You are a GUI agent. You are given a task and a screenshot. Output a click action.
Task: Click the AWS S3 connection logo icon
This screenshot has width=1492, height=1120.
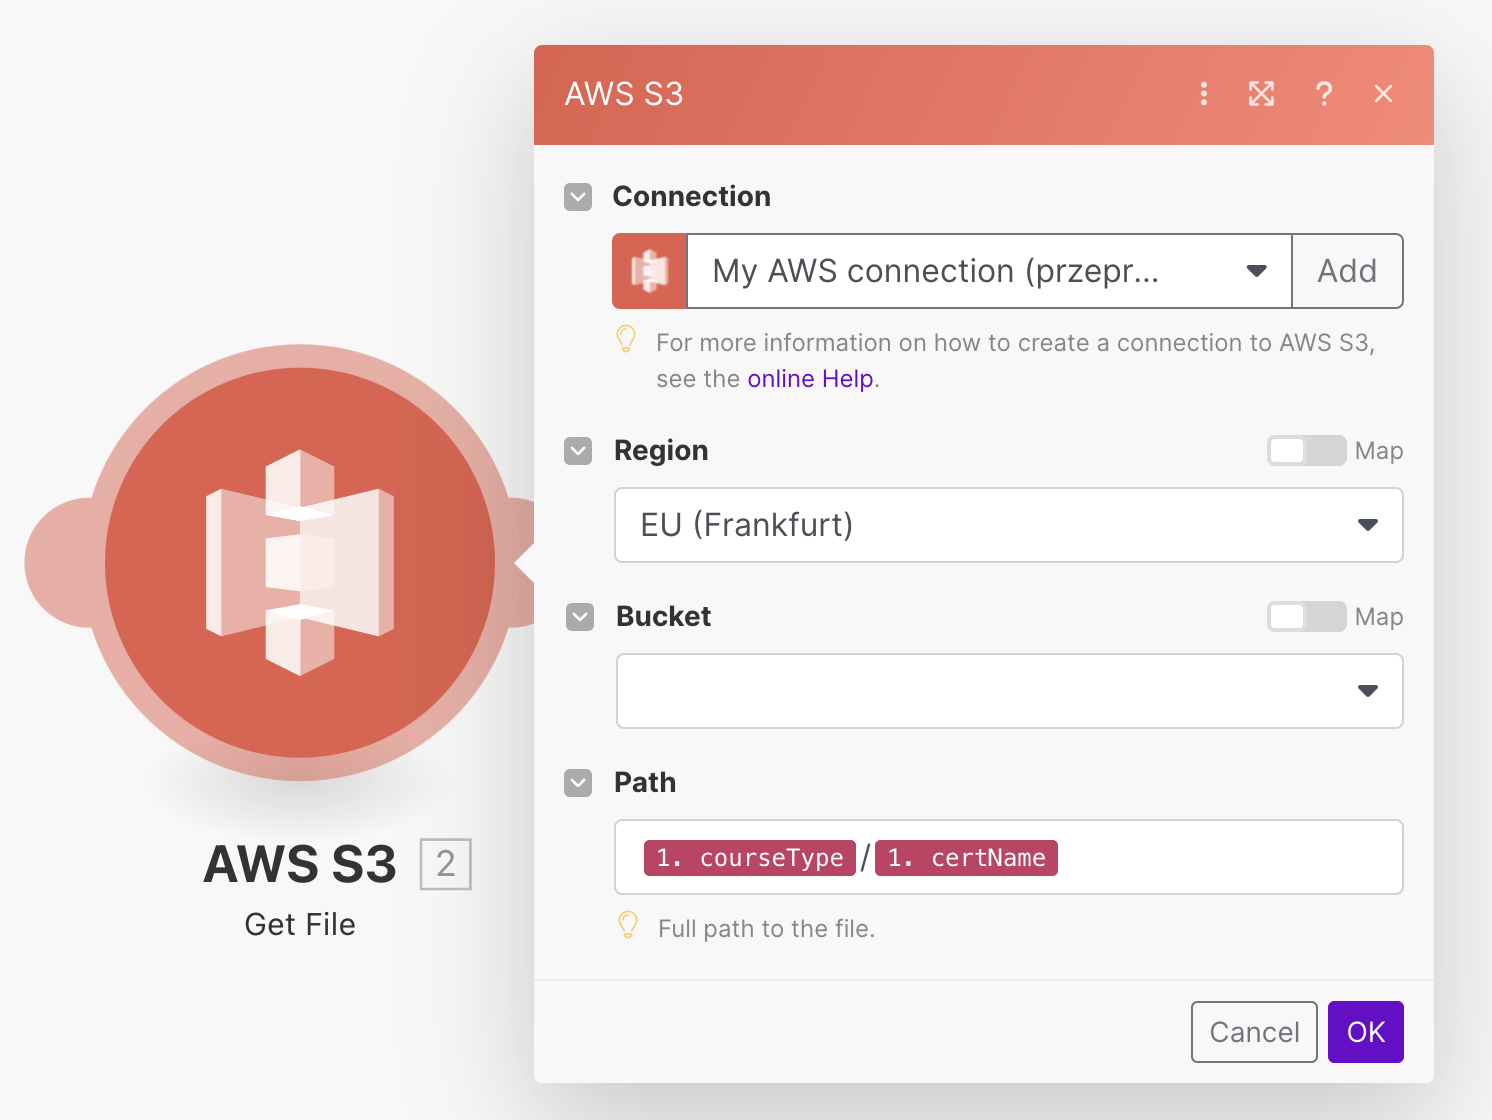650,271
